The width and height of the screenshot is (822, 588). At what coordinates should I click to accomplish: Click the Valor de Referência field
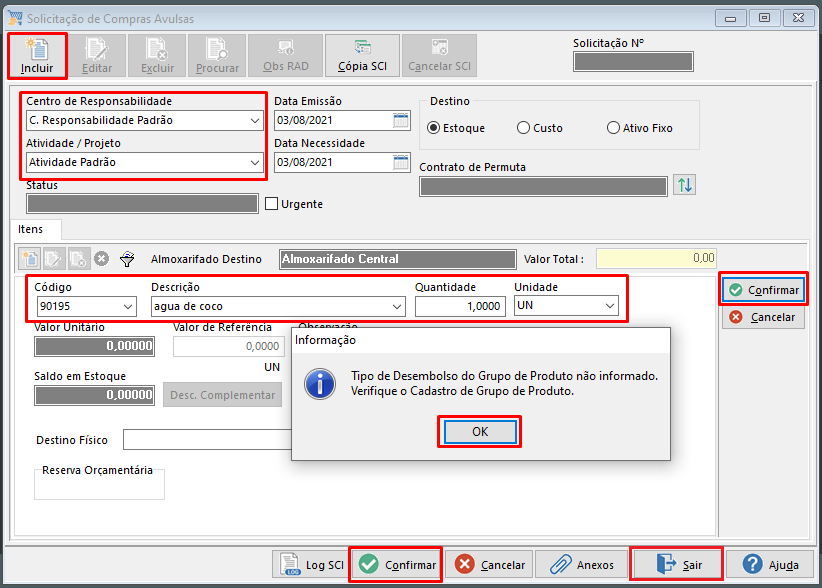pos(229,346)
